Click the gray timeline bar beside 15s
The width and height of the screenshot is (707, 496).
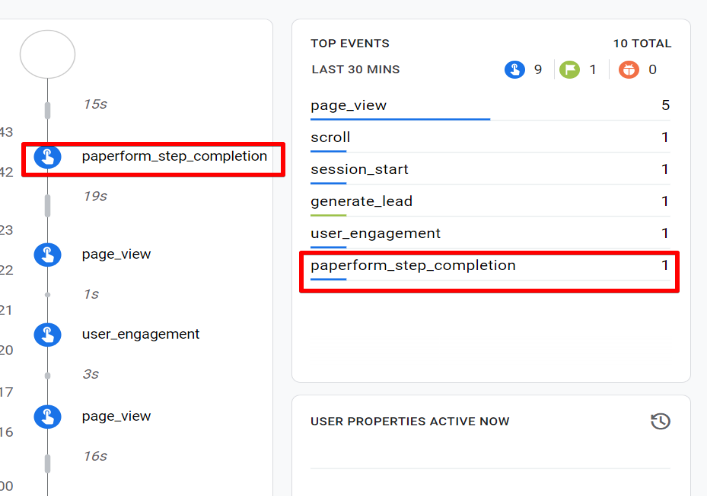click(47, 109)
